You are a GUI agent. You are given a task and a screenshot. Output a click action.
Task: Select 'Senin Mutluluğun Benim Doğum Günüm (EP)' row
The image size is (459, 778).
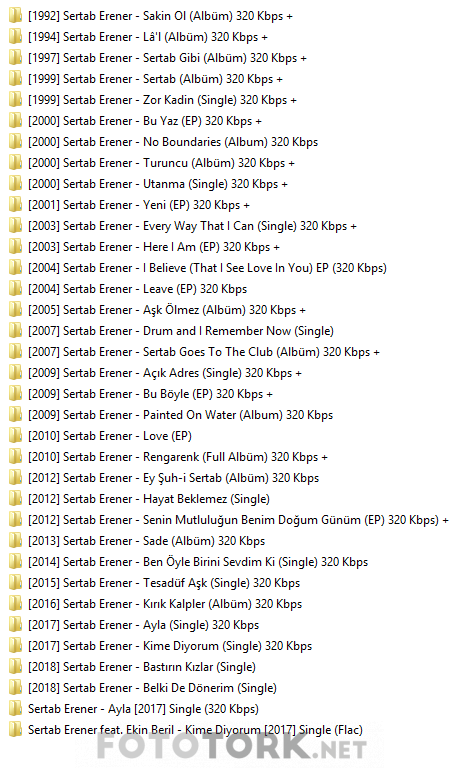tap(238, 520)
